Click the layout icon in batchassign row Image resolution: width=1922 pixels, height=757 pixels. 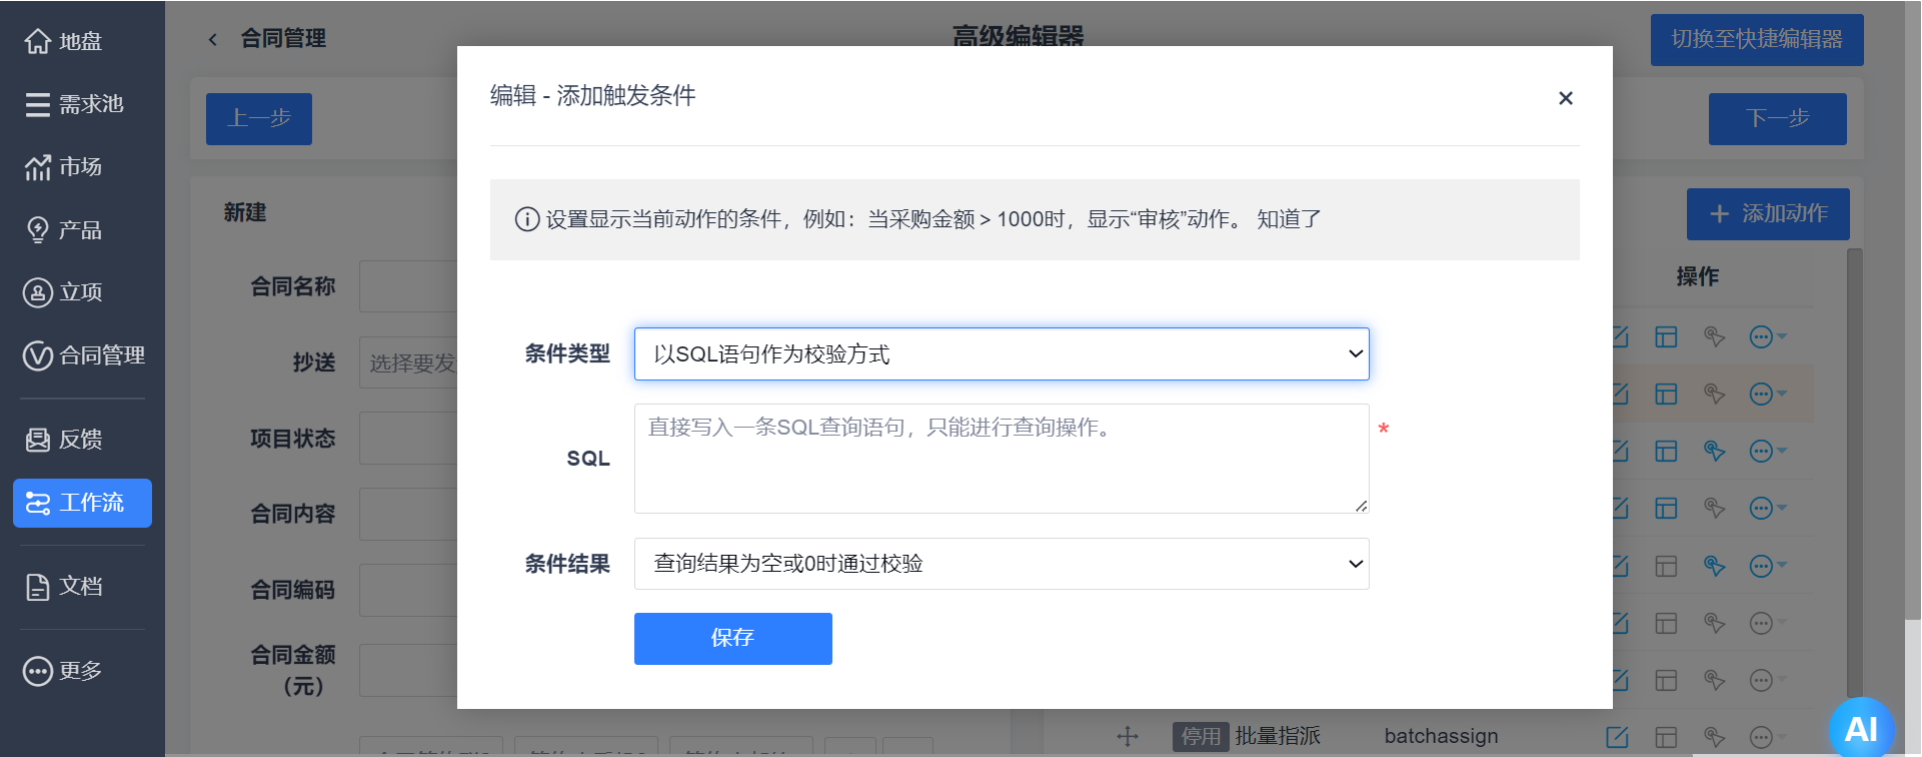(x=1666, y=737)
